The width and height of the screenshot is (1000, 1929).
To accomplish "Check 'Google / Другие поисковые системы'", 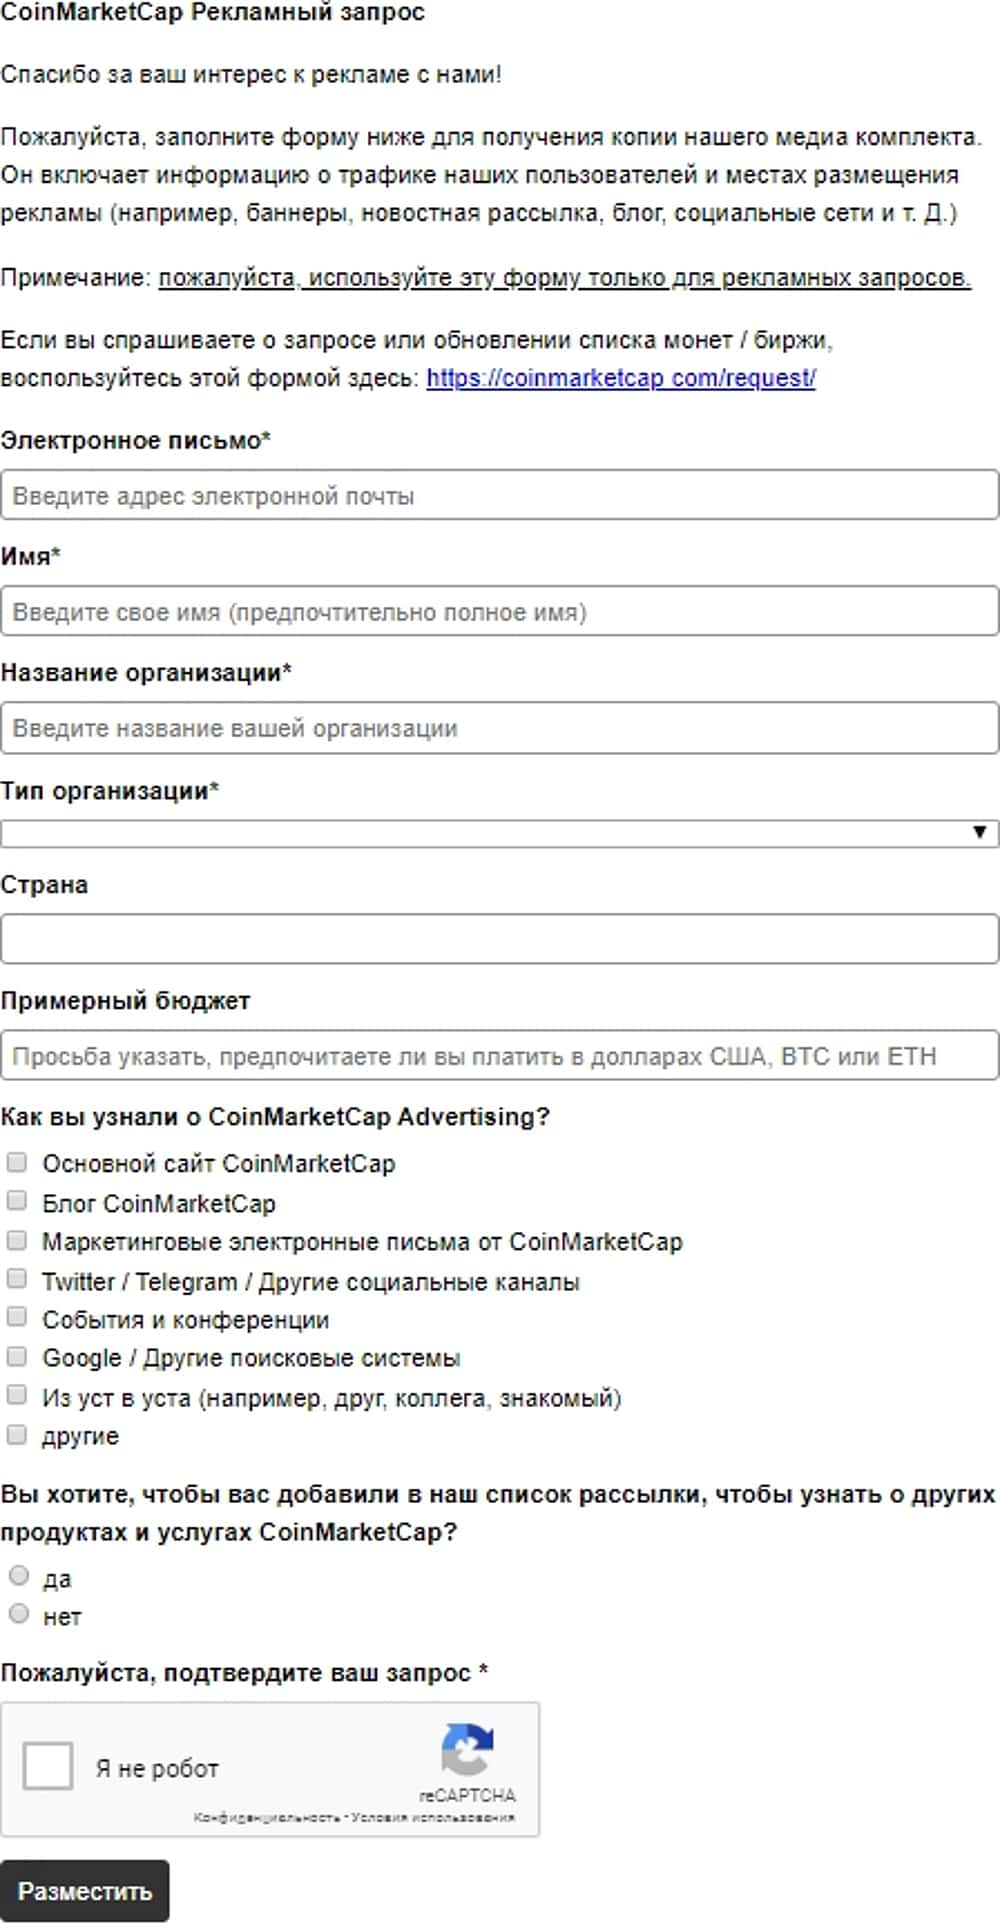I will 17,1357.
